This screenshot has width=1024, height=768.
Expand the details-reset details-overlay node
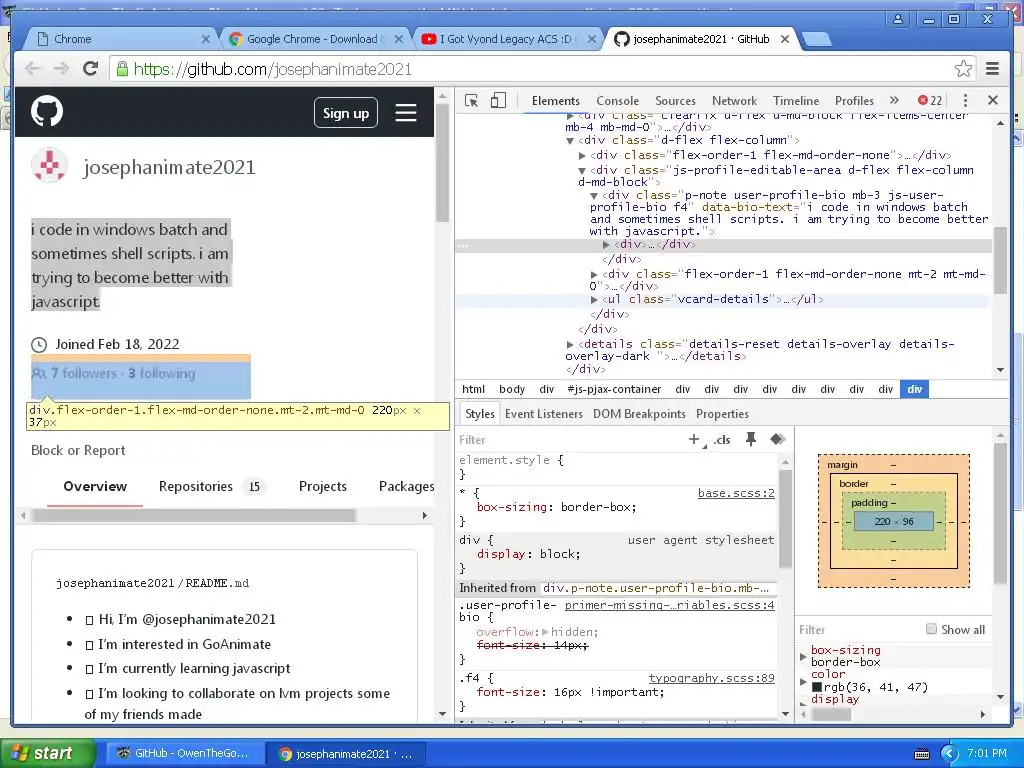point(570,344)
